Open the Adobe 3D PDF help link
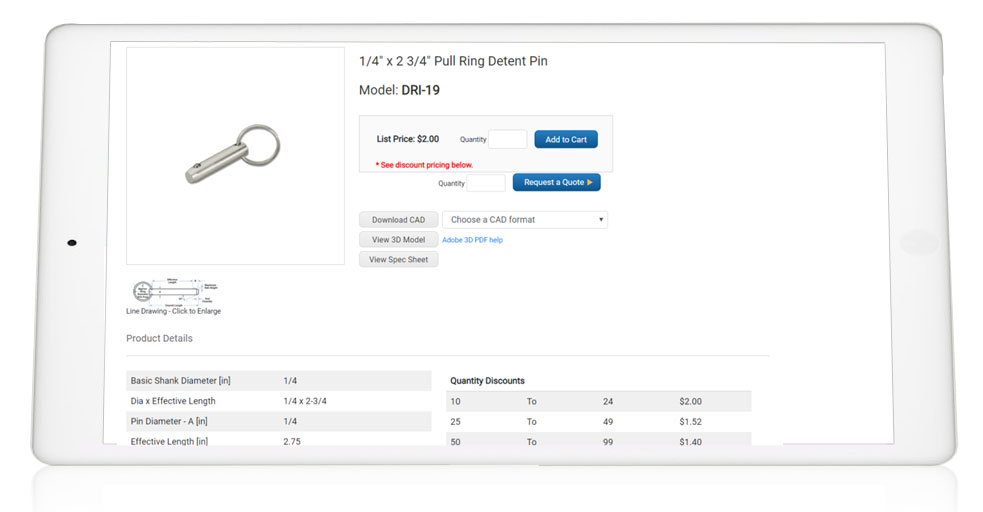 coord(472,240)
